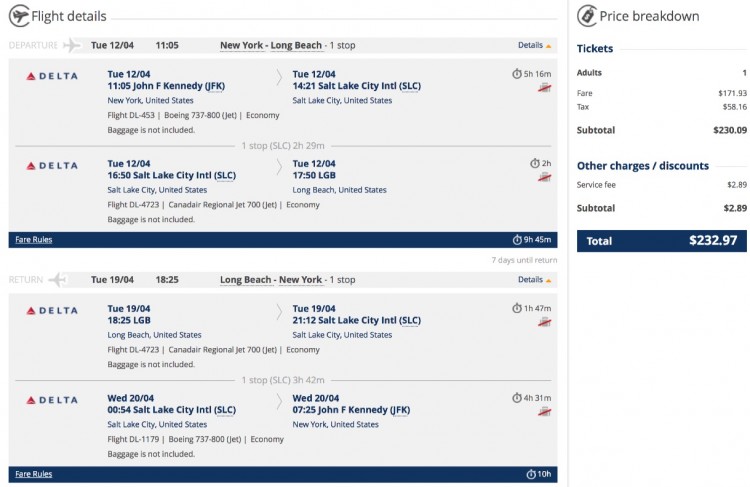Collapse the departure flight Details
This screenshot has width=750, height=487.
534,45
